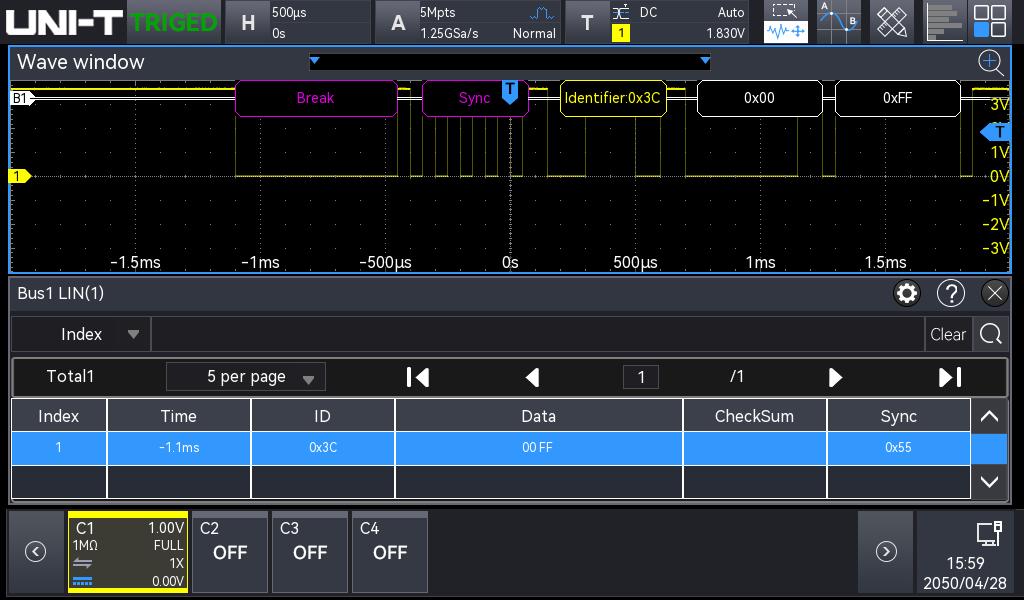Screen dimensions: 1024x600
Task: Click the magnifier zoom icon in Wave window
Action: (x=990, y=63)
